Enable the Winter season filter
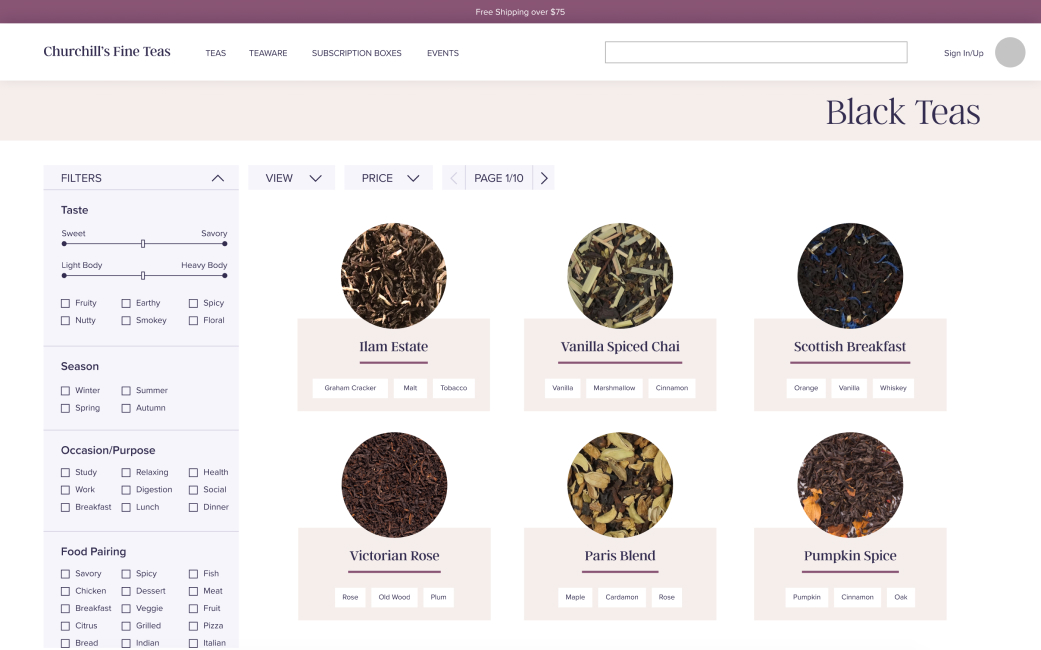1041x650 pixels. (x=65, y=391)
